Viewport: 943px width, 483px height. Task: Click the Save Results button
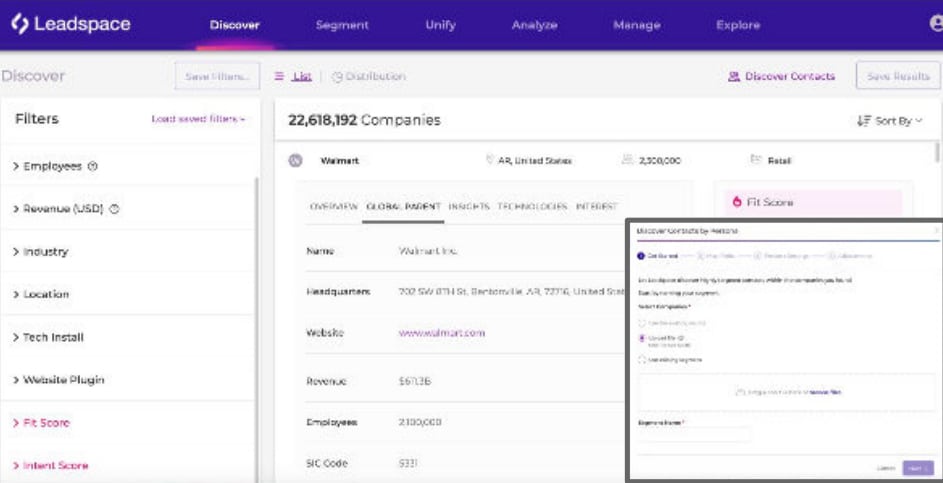click(898, 76)
